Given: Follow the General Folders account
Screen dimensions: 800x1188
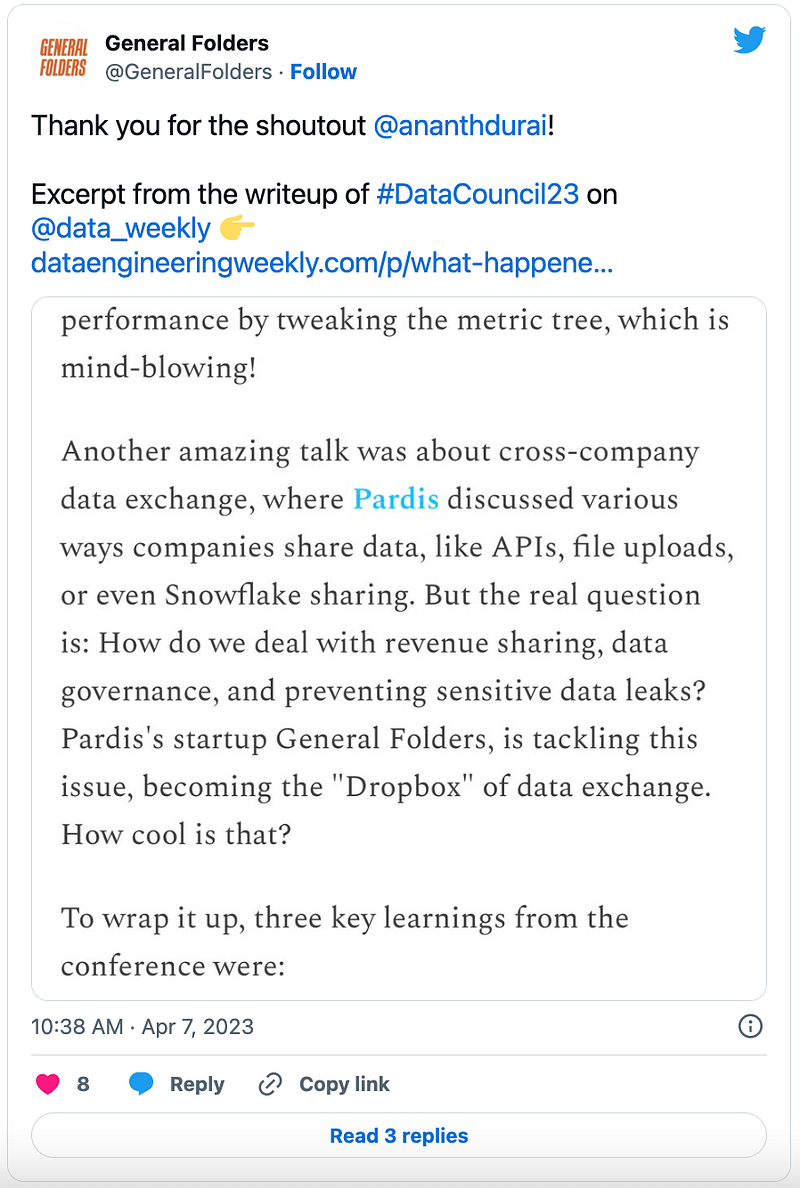Looking at the screenshot, I should 323,72.
